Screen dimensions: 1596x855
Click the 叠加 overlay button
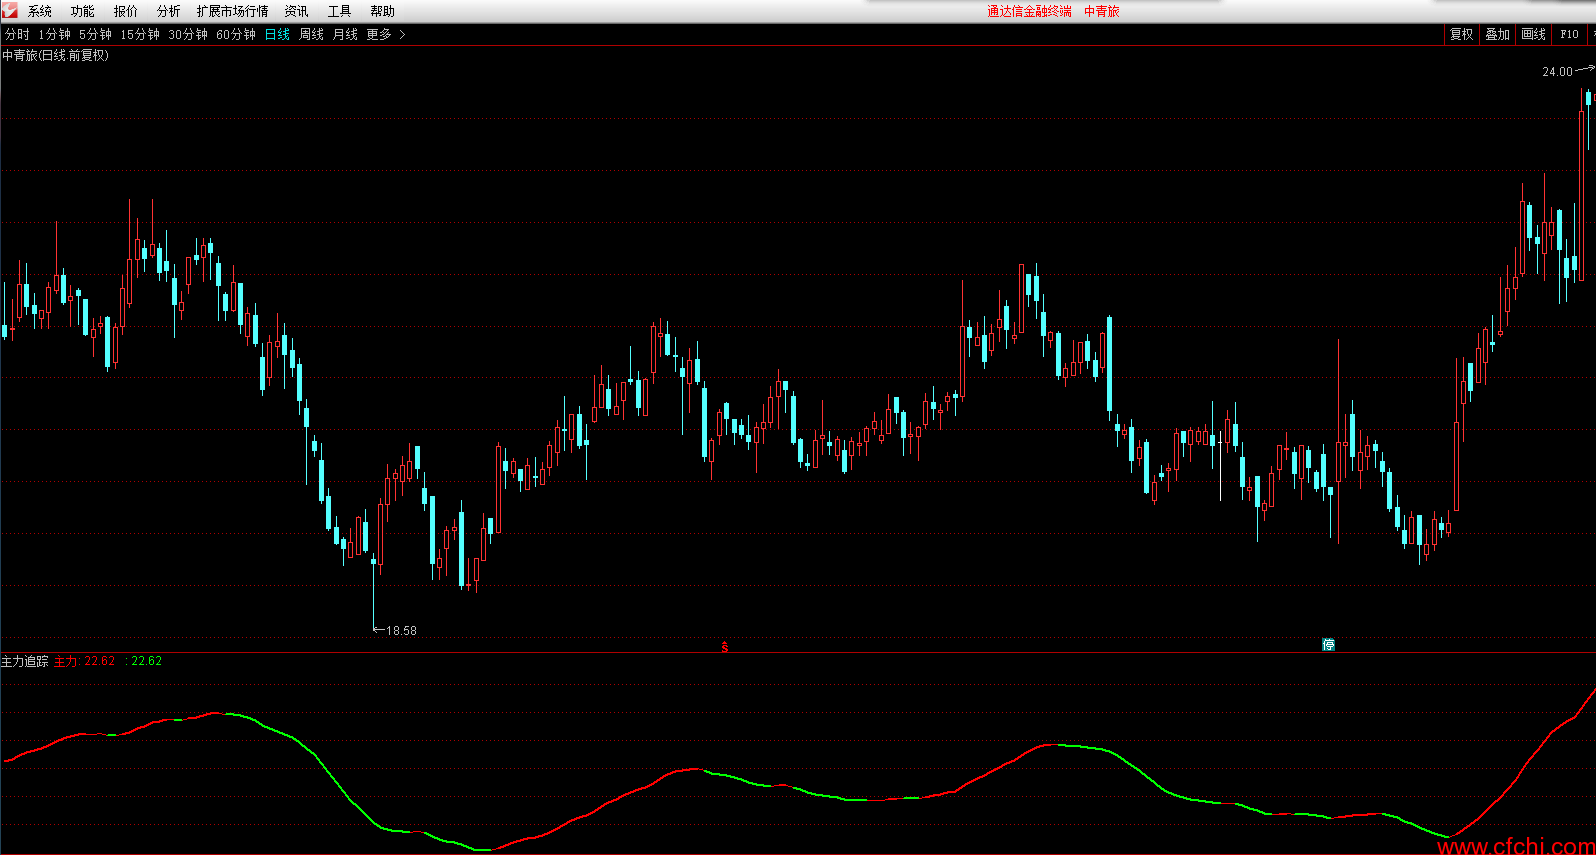coord(1498,34)
